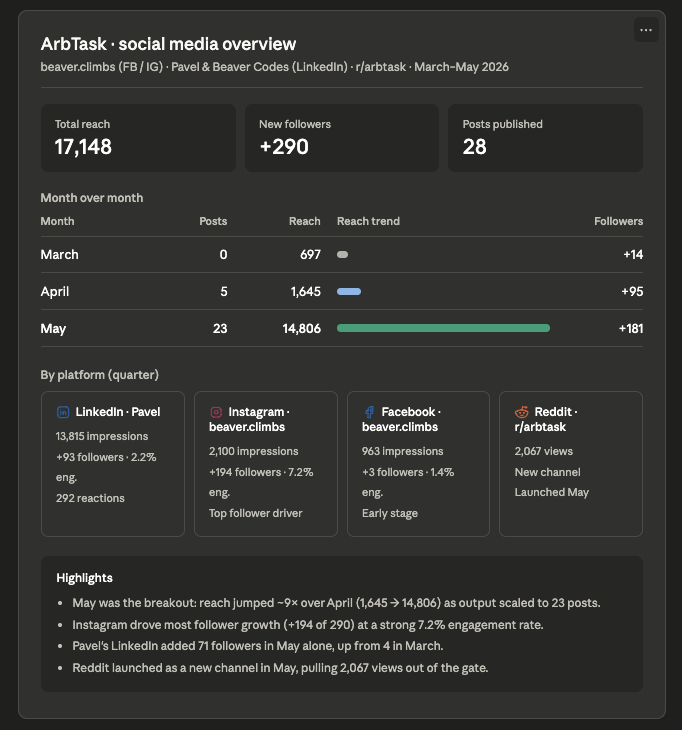Image resolution: width=682 pixels, height=730 pixels.
Task: Click 'New channel' in the Reddit card
Action: coord(547,472)
